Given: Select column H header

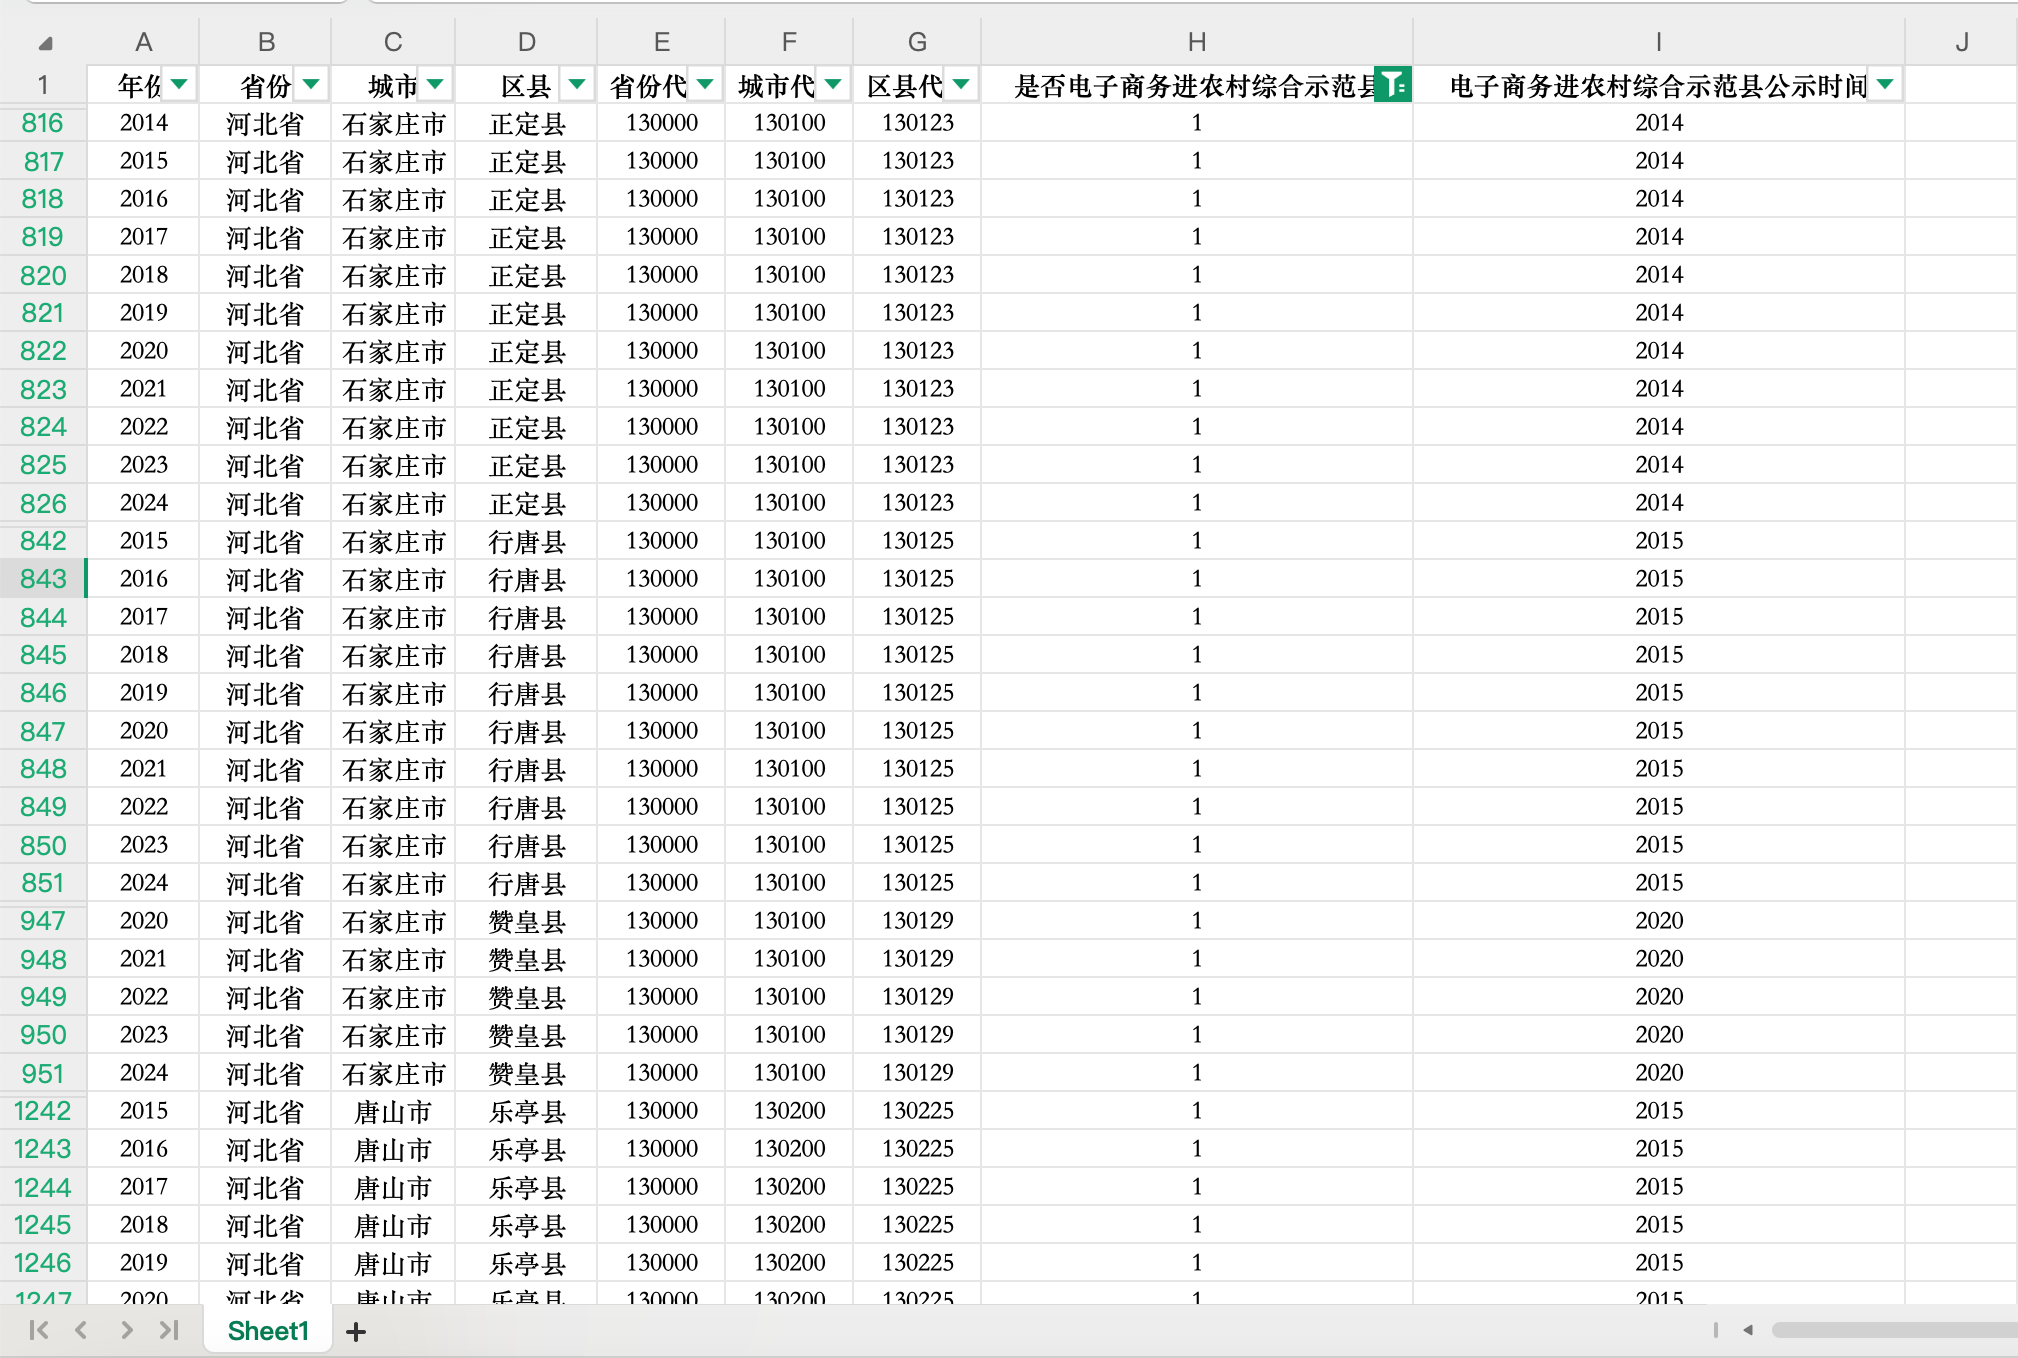Looking at the screenshot, I should coord(1196,42).
